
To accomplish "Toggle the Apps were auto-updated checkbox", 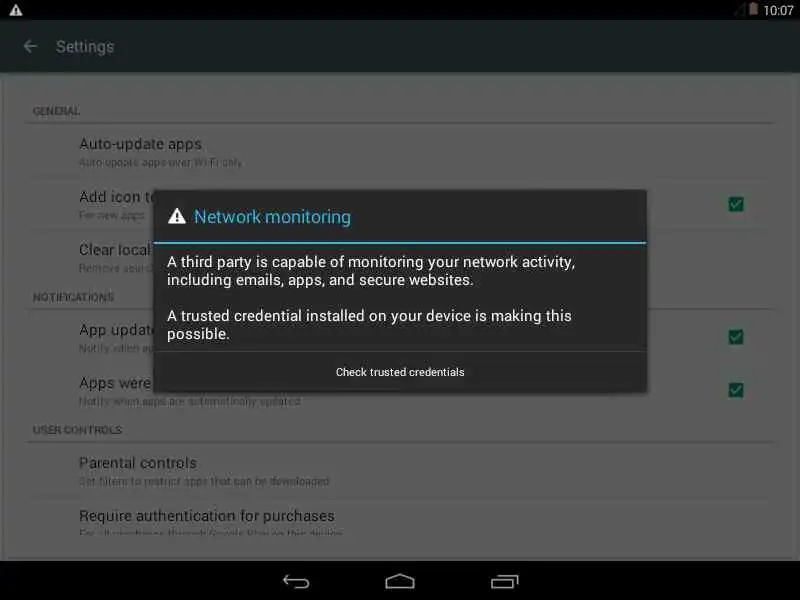I will [736, 390].
